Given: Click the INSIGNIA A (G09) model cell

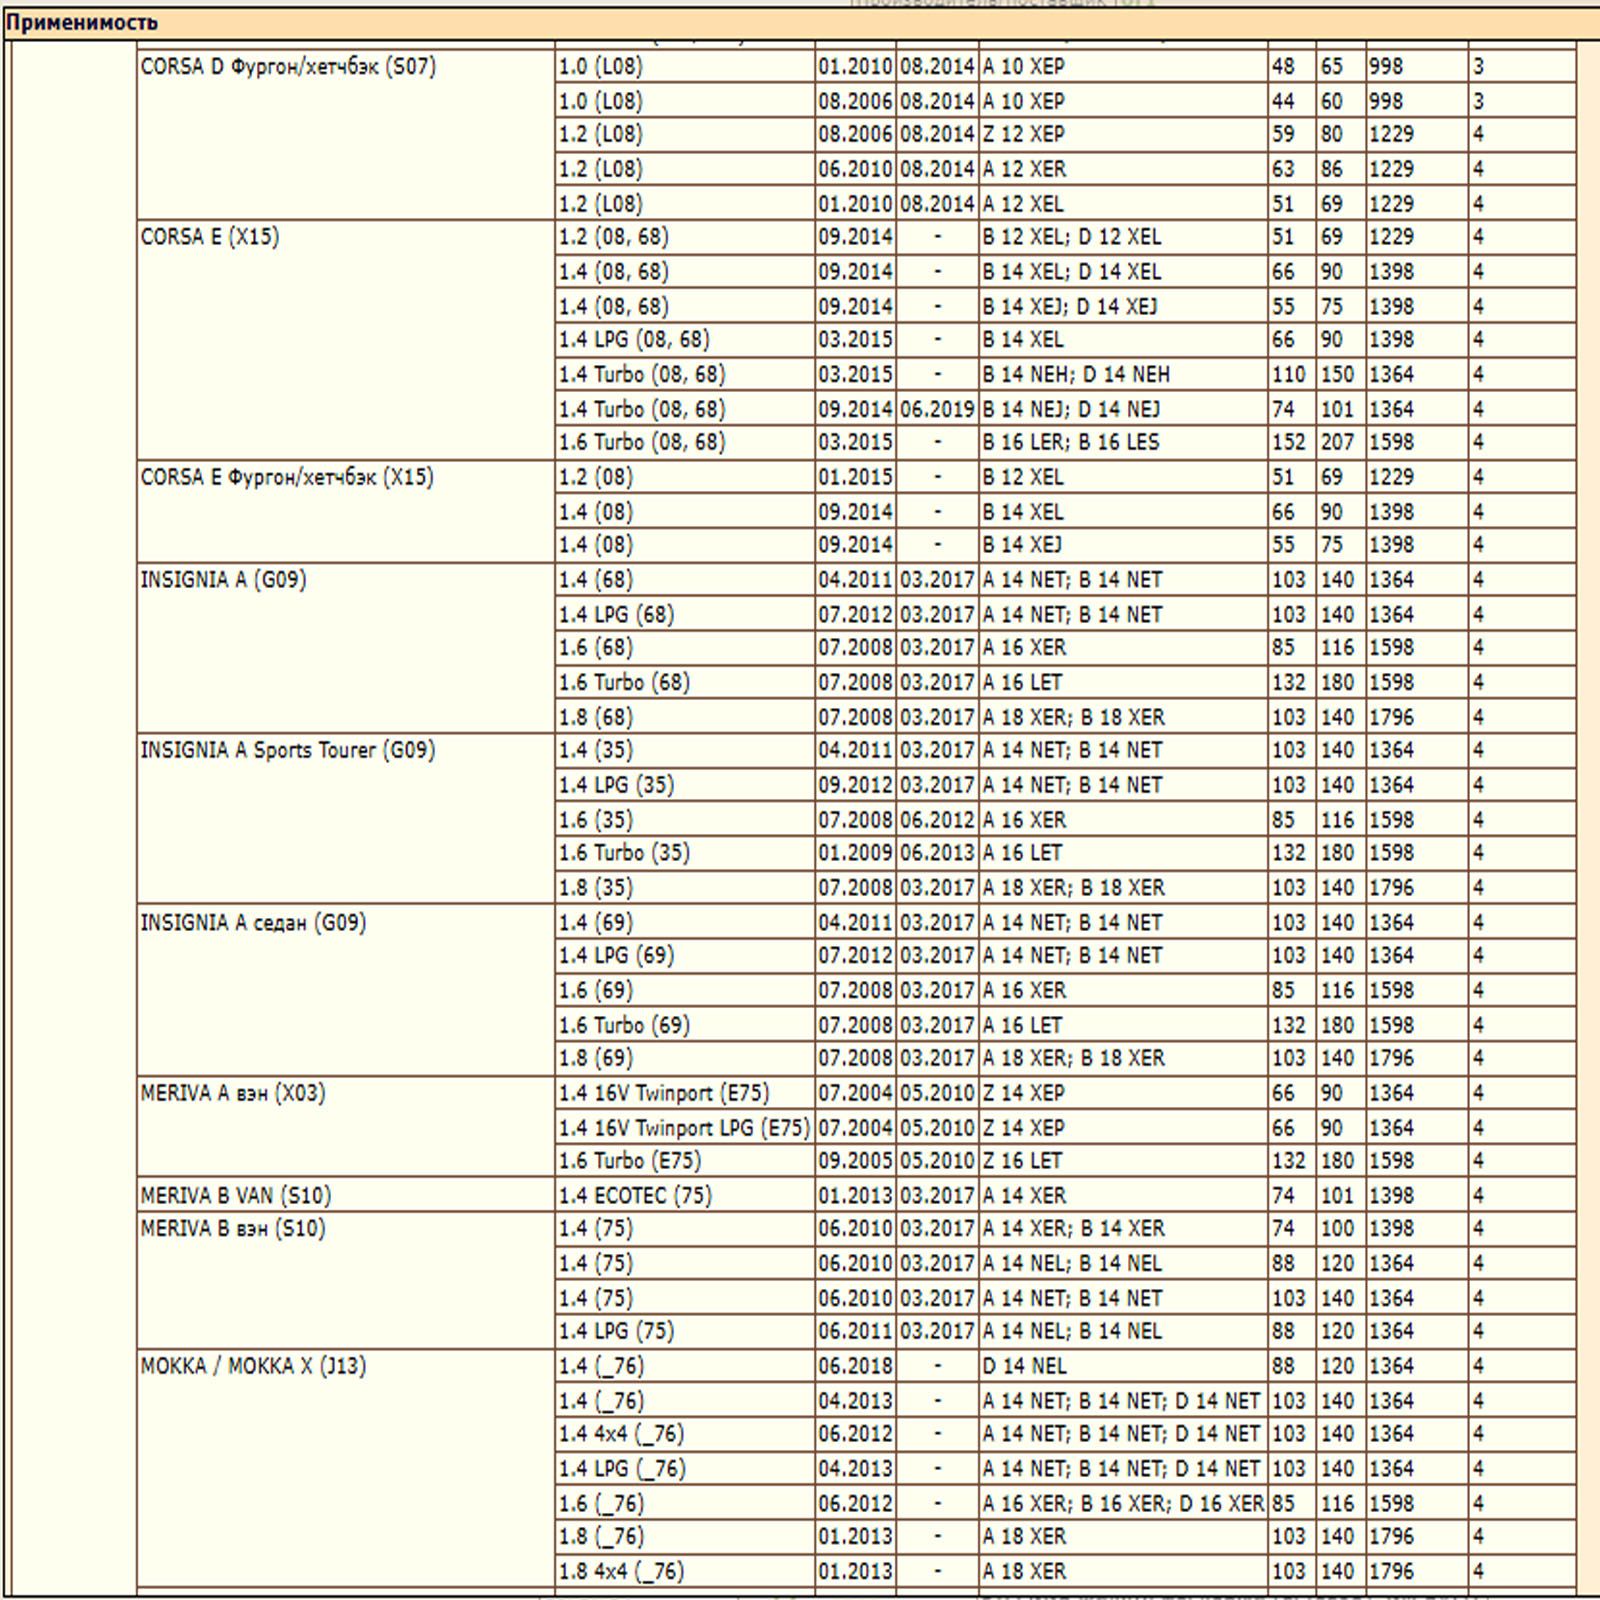Looking at the screenshot, I should (x=223, y=580).
